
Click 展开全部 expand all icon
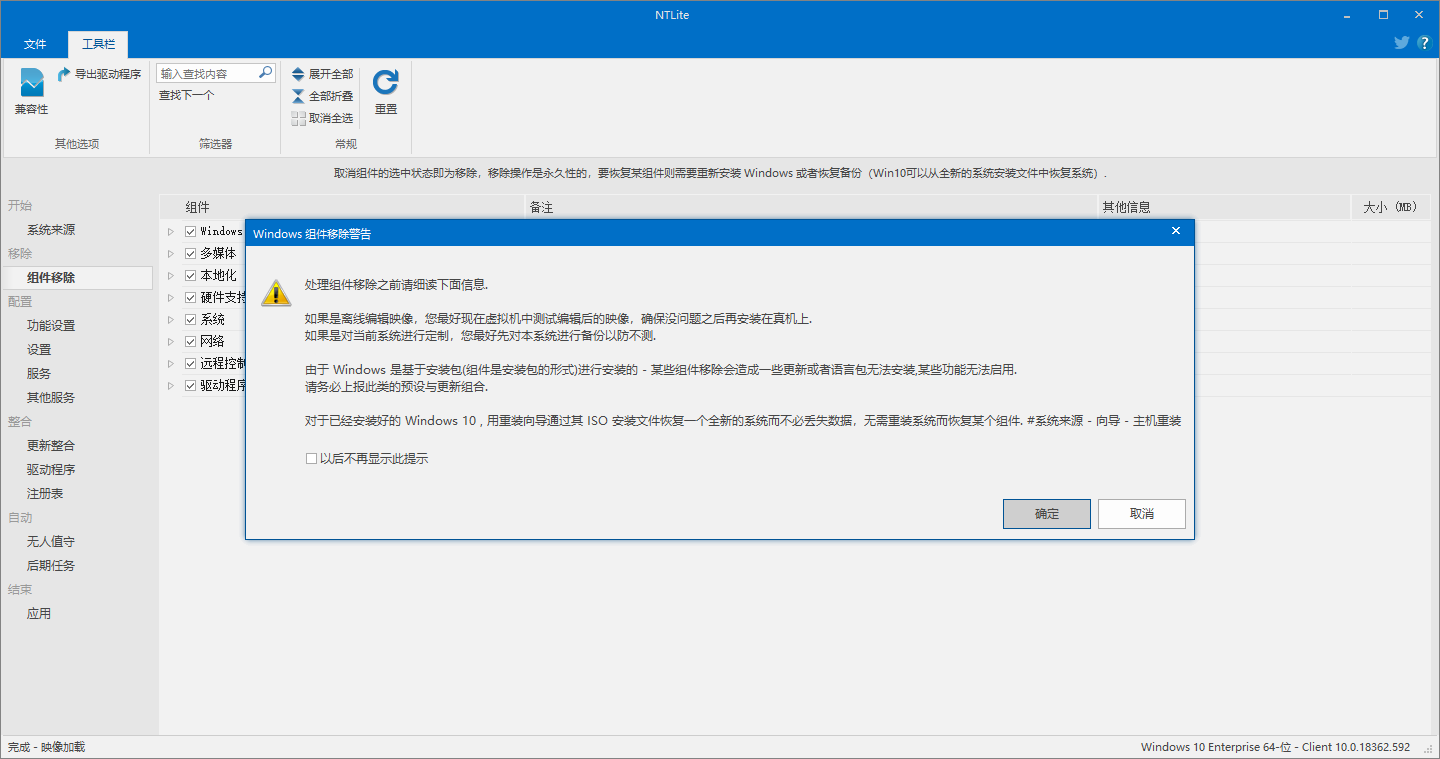click(298, 74)
